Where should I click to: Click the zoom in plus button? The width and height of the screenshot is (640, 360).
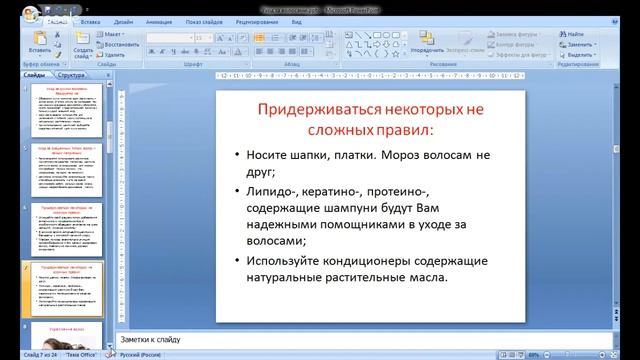[602, 355]
